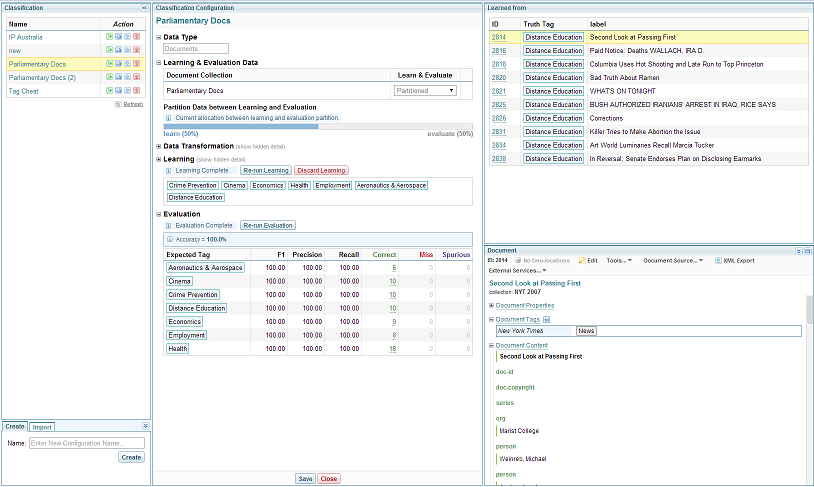The width and height of the screenshot is (814, 487).
Task: Click the red delete icon for Tag Cheat
Action: pos(135,90)
